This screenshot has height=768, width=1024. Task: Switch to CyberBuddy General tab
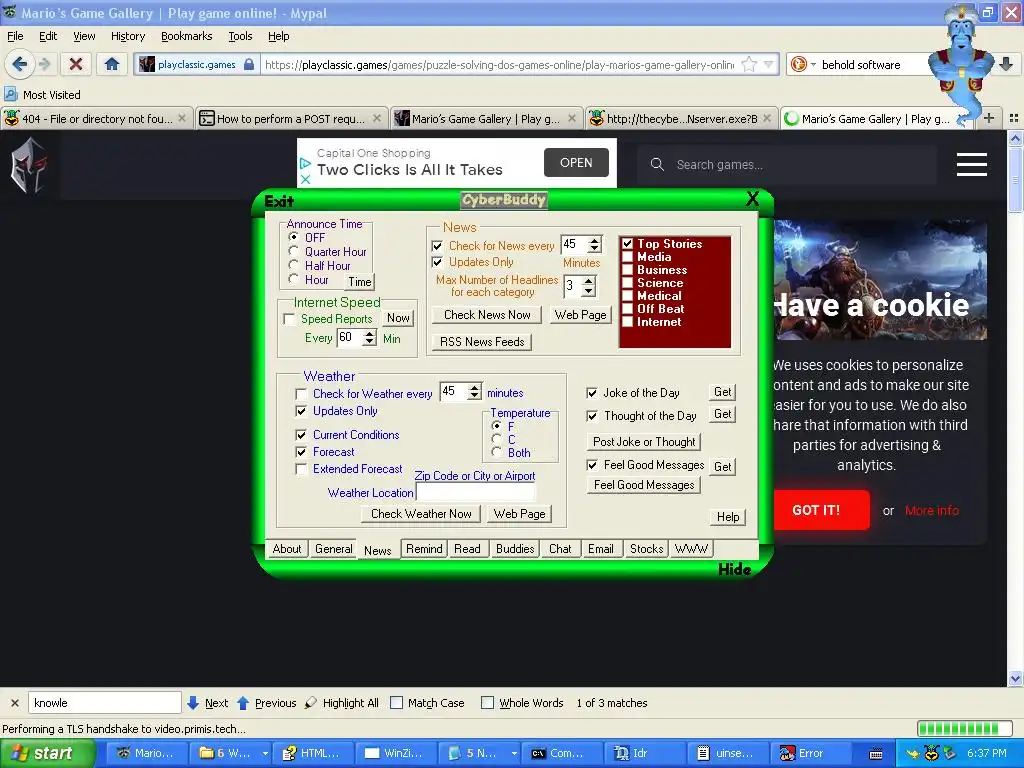[334, 549]
